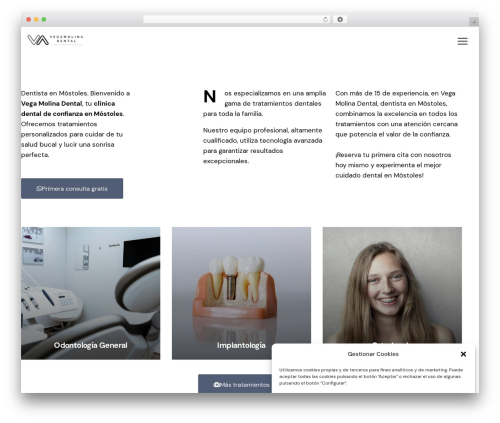Click the 'Con más de 15 de experiencia' paragraph
The image size is (500, 423).
tap(397, 114)
